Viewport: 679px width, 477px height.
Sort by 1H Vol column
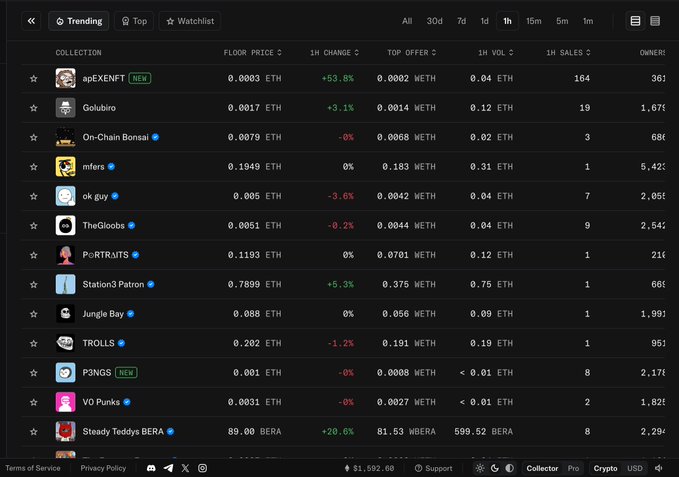click(496, 52)
